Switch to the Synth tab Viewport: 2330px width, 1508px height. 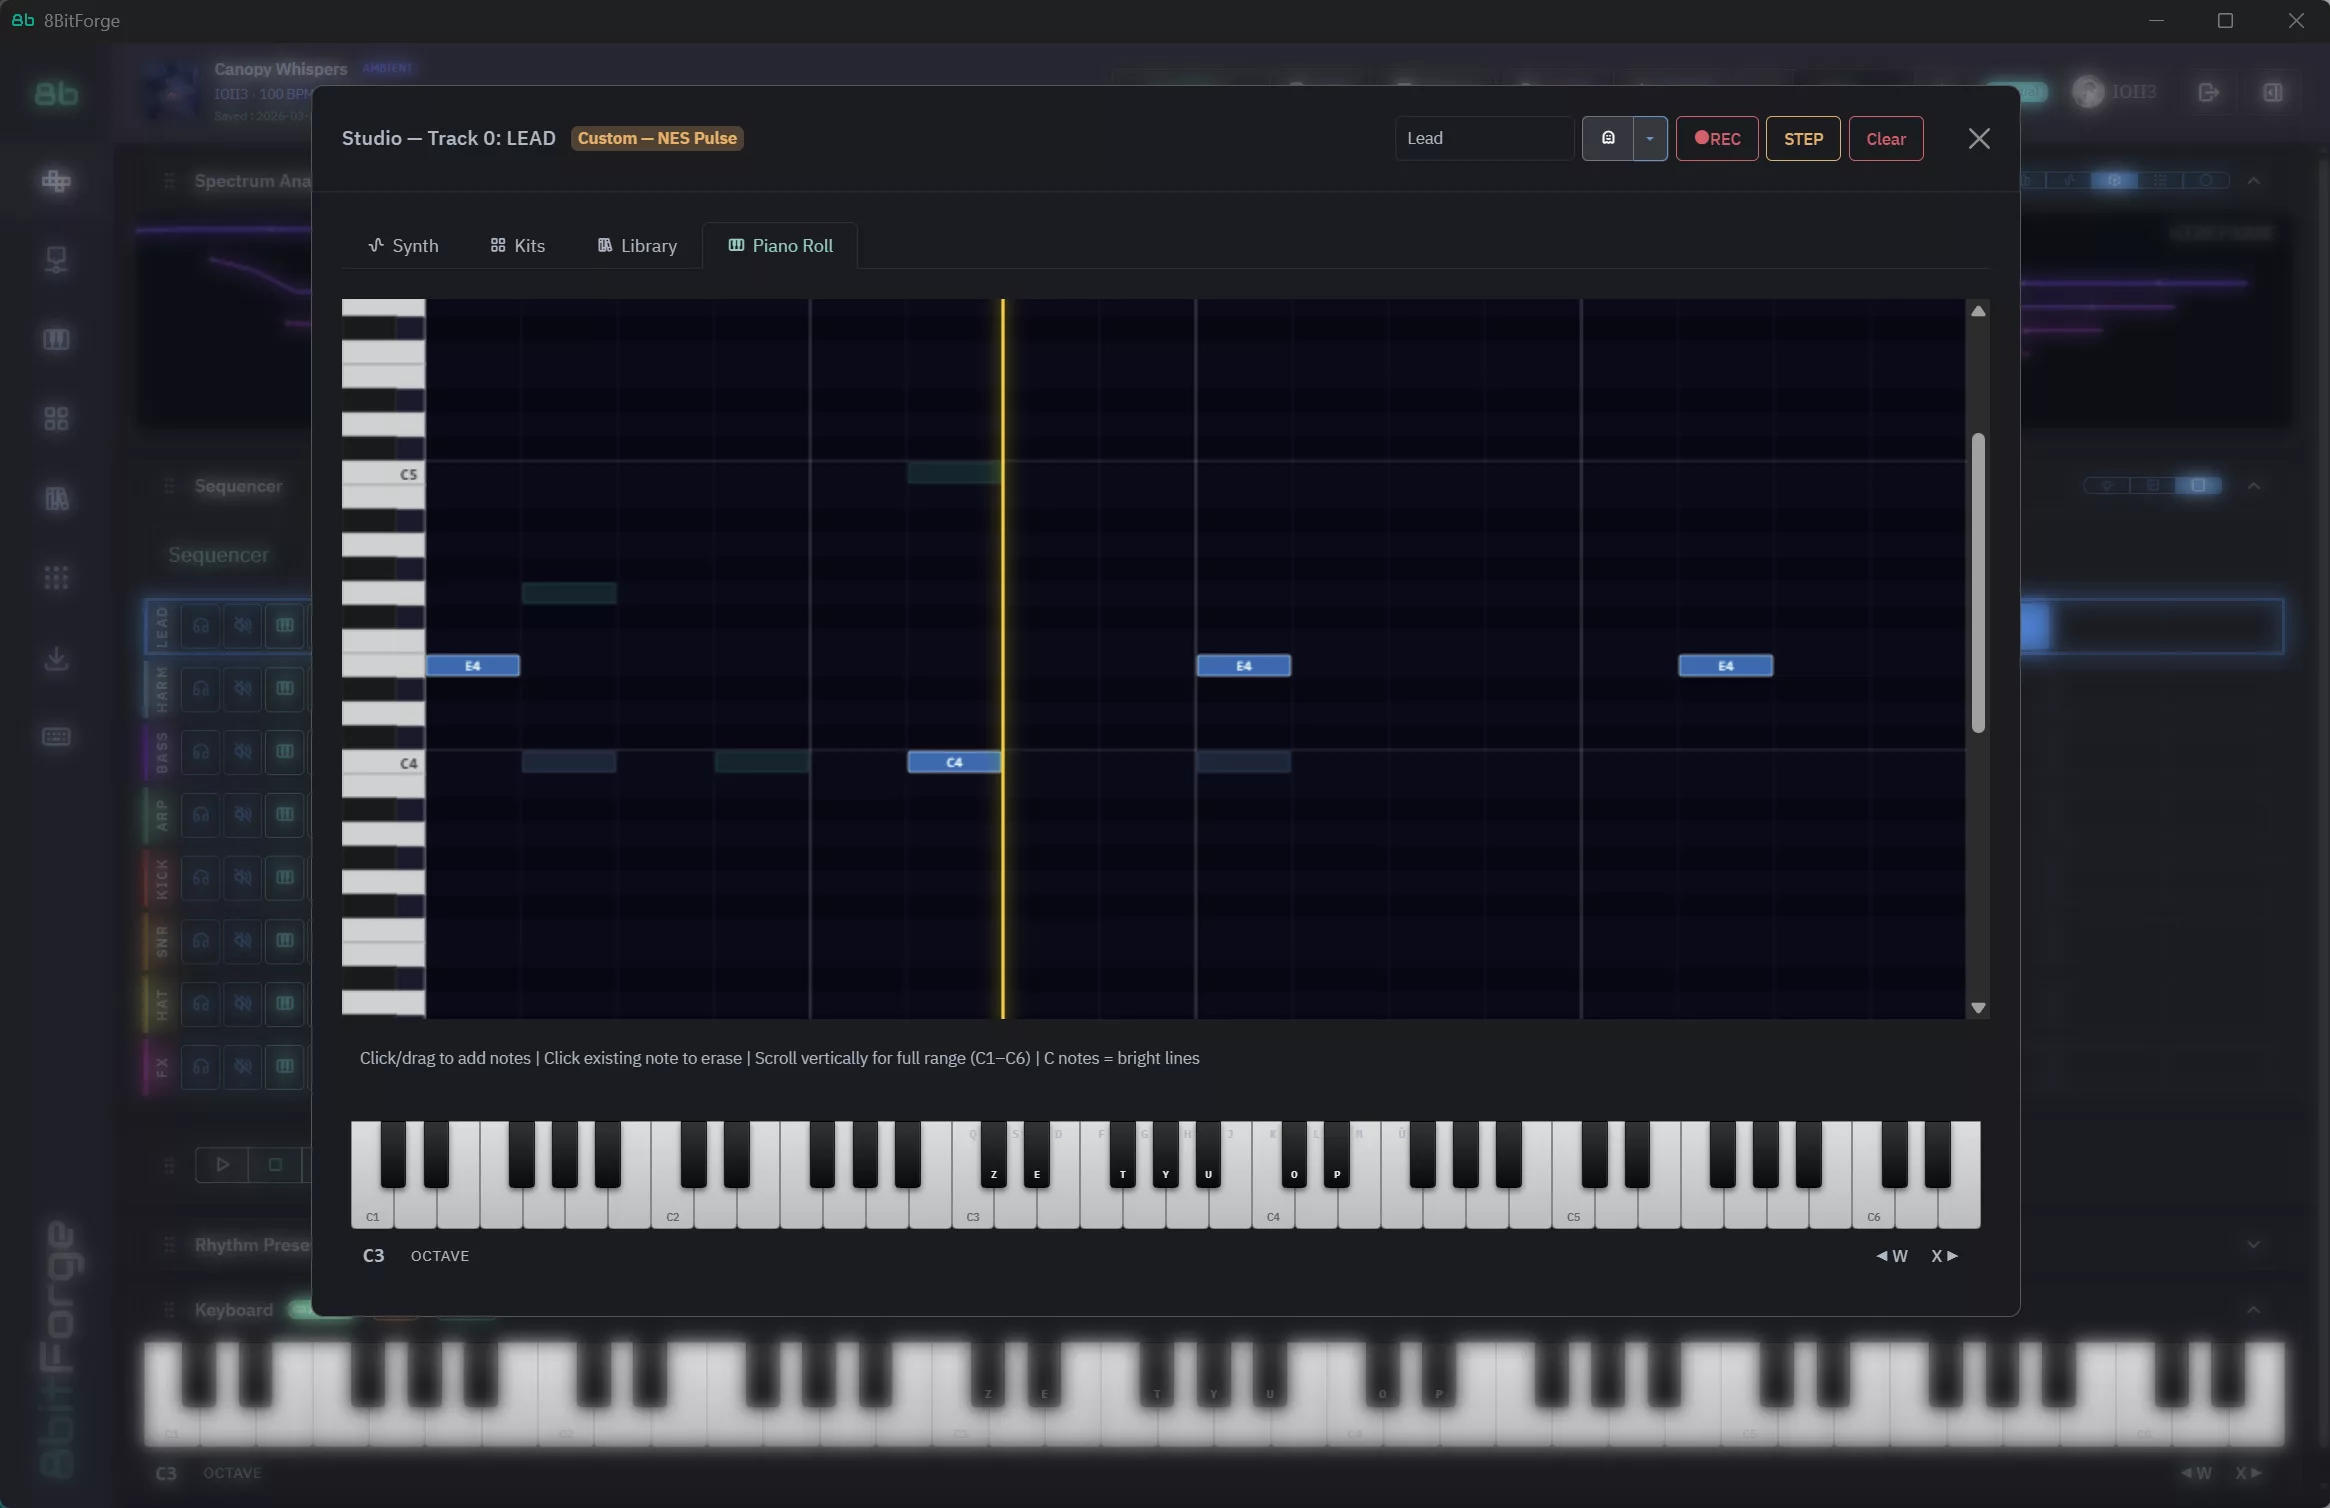click(404, 245)
